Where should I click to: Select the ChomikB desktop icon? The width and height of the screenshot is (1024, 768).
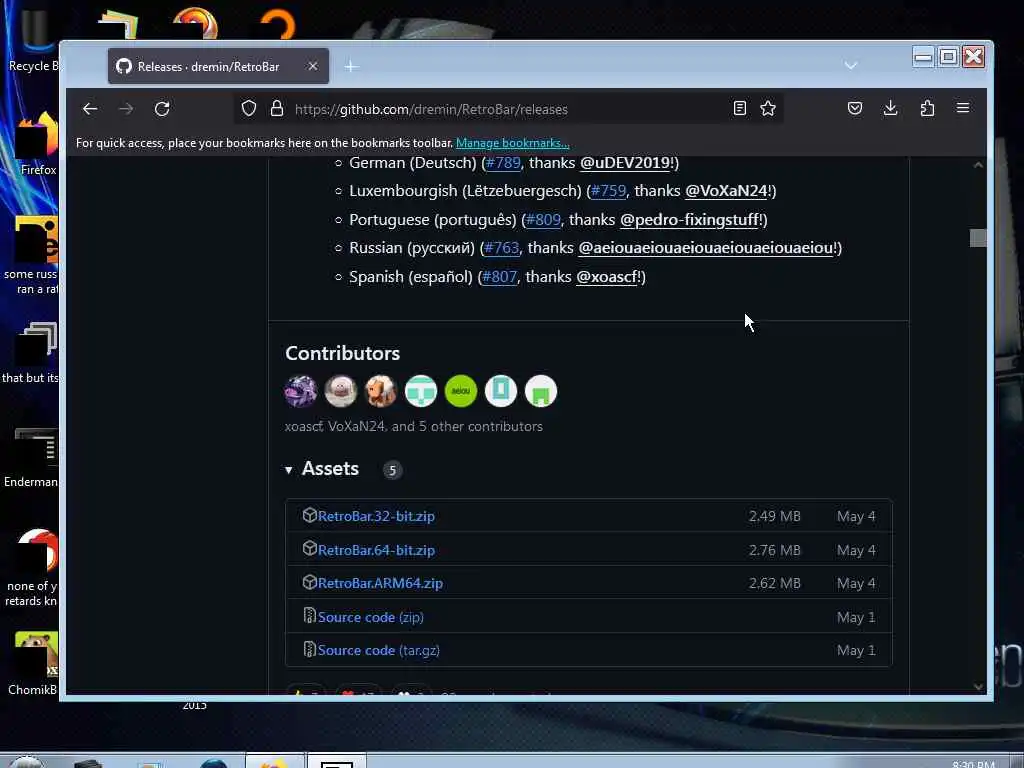click(33, 663)
